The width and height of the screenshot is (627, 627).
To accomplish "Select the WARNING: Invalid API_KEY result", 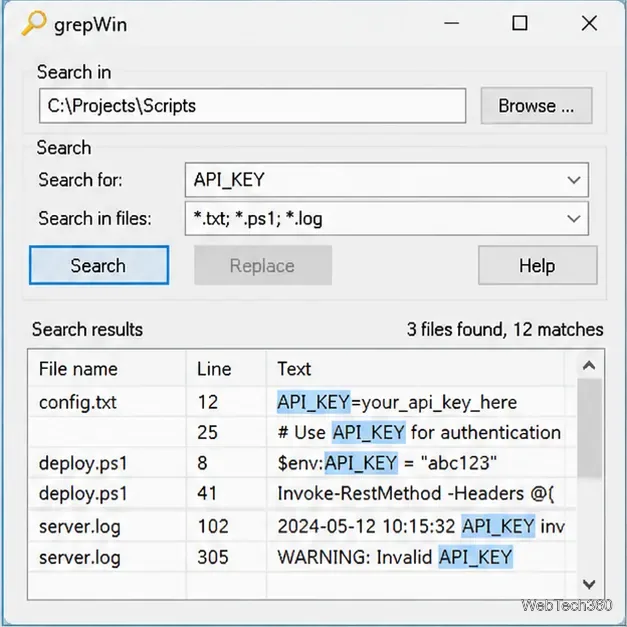I will [x=395, y=557].
